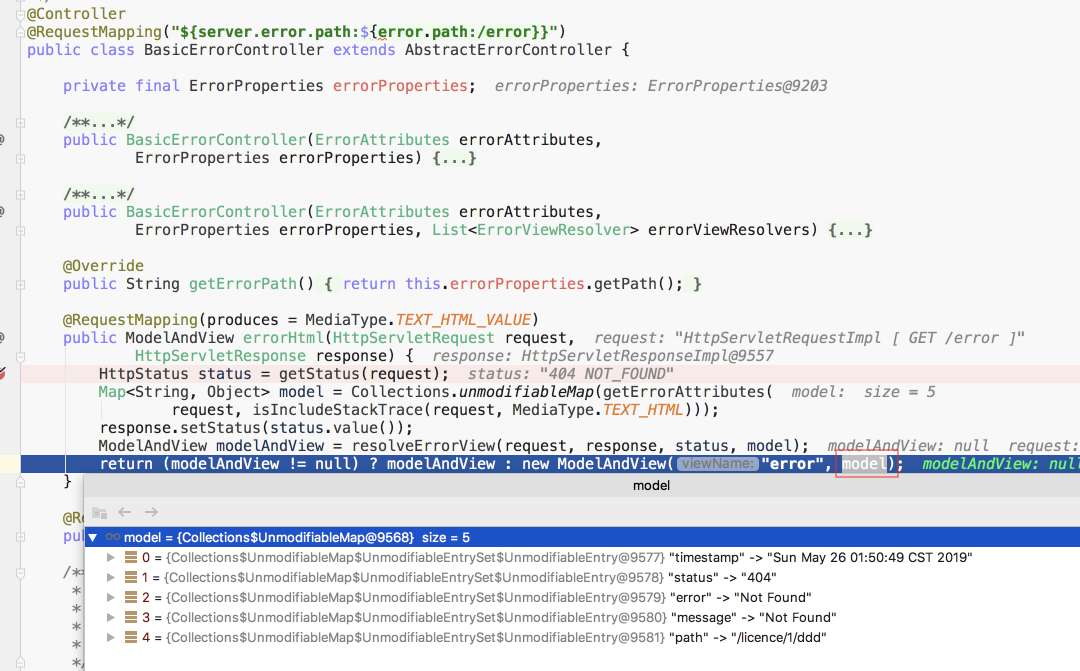Select model = {Collections$UnmodifiableMap@9568} row

(582, 537)
